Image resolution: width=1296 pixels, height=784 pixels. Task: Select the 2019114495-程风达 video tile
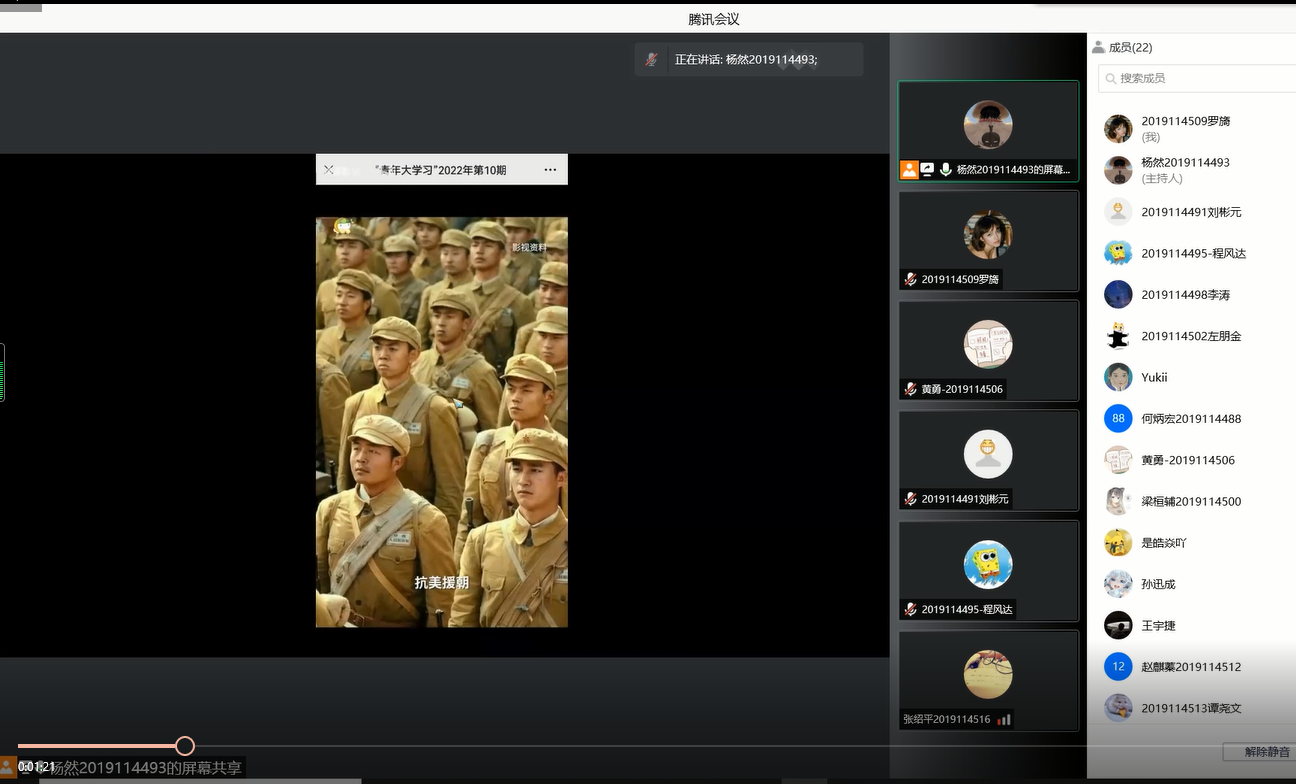click(988, 571)
